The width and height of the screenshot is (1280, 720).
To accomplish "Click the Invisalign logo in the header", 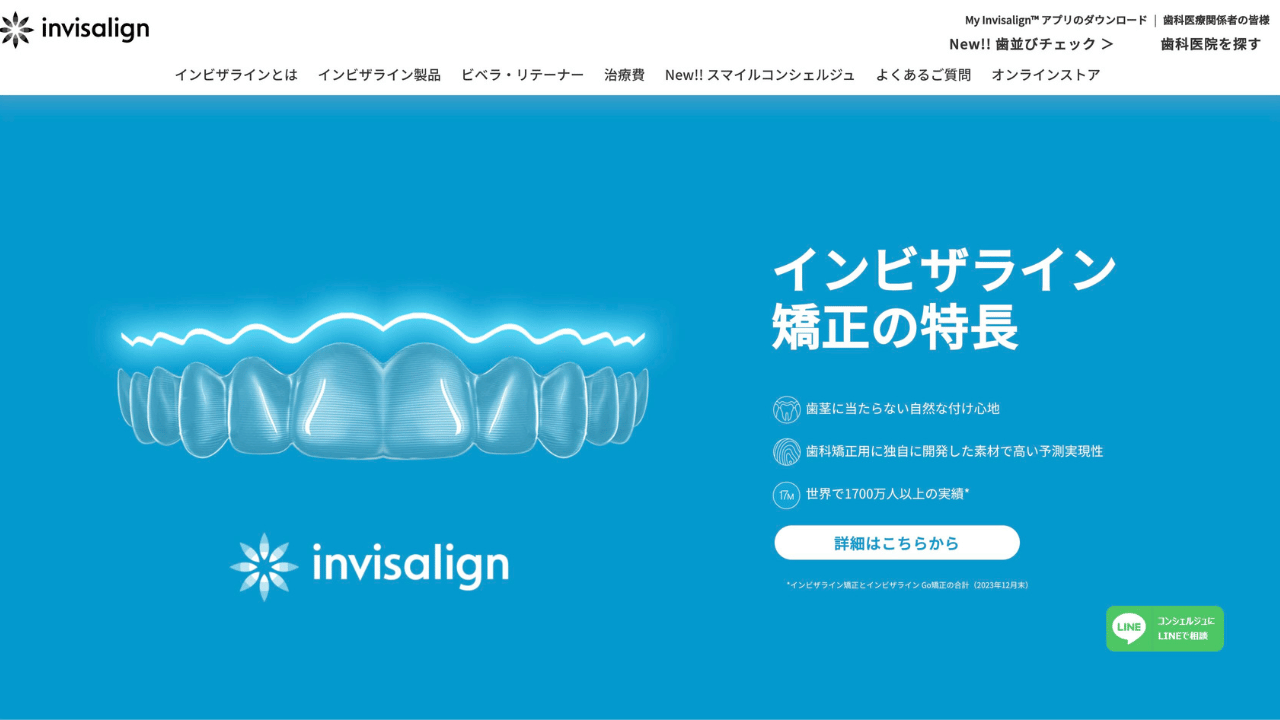I will (x=75, y=30).
